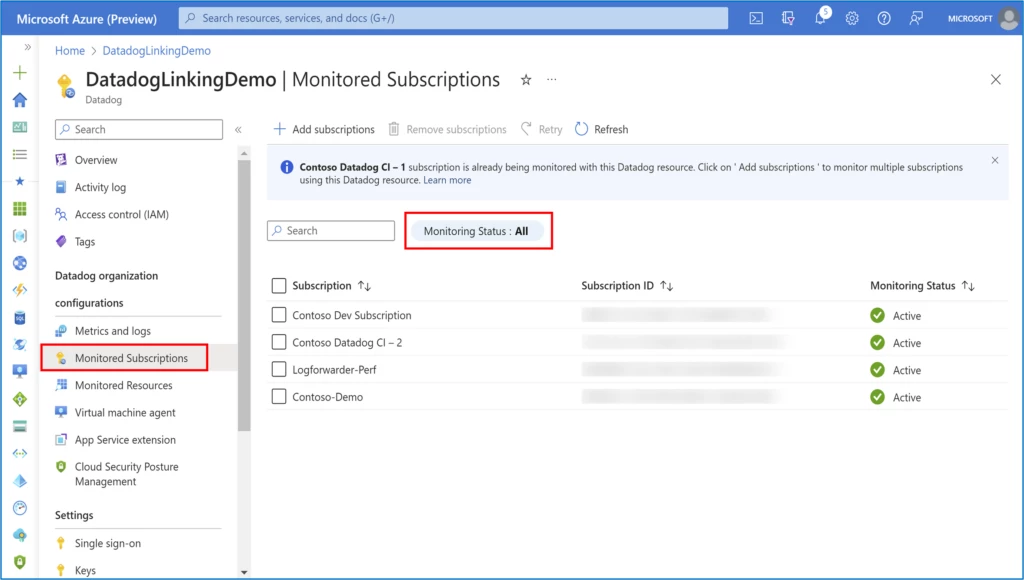
Task: Dismiss the info banner with X
Action: [995, 161]
